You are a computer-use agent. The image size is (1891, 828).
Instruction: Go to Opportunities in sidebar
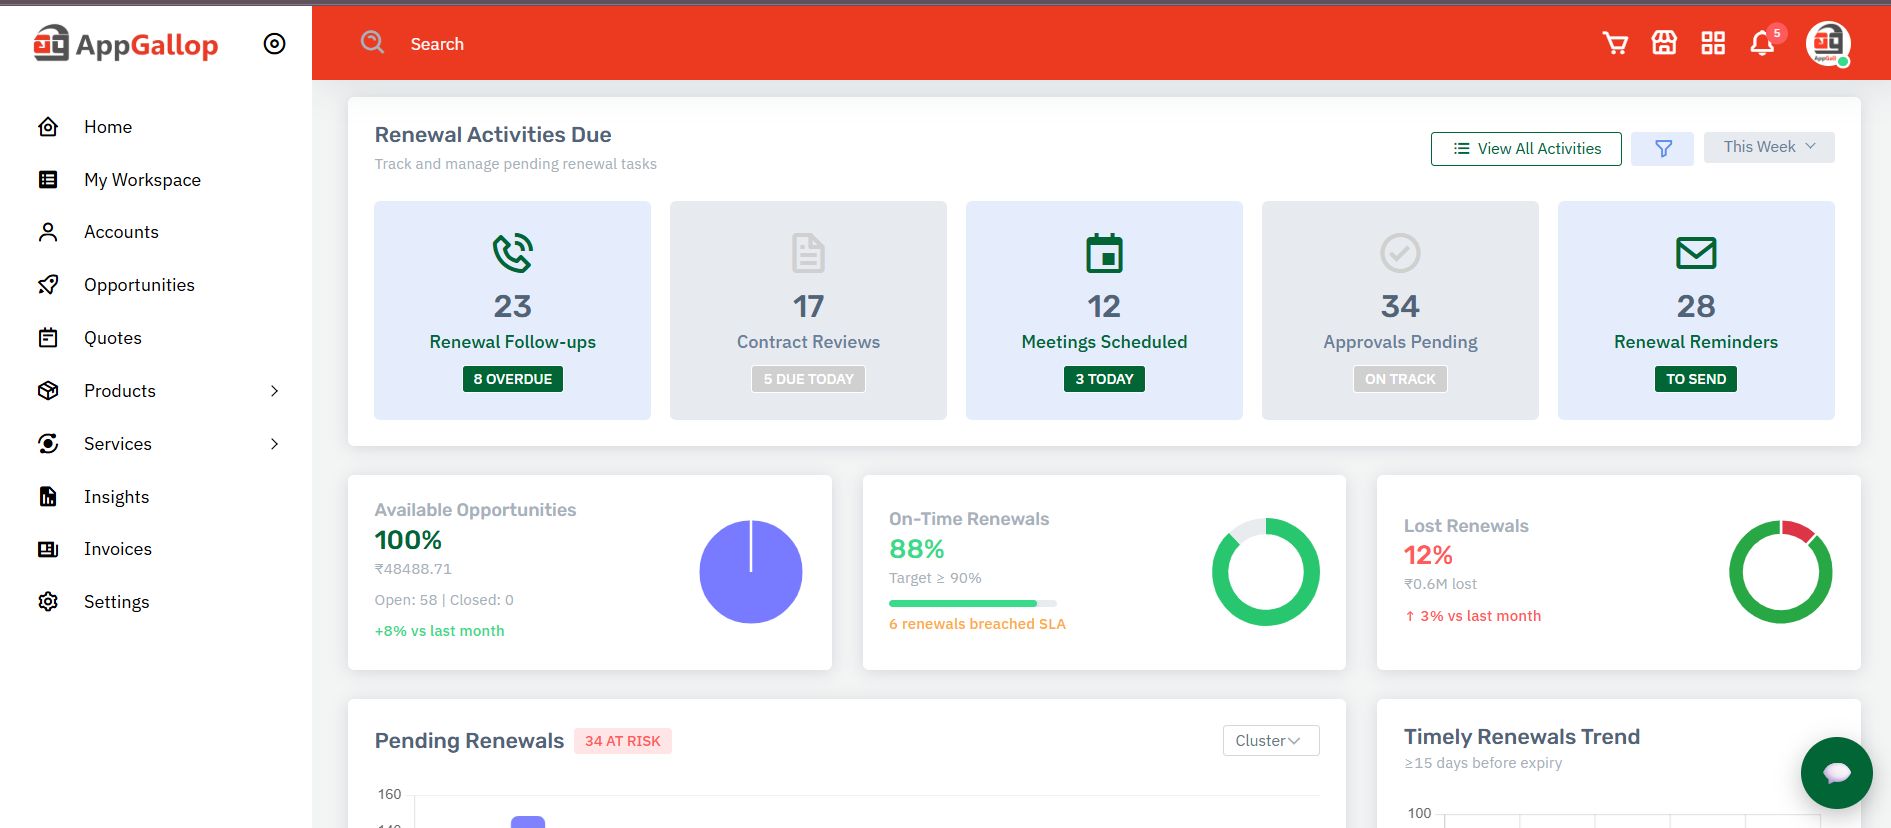tap(139, 285)
